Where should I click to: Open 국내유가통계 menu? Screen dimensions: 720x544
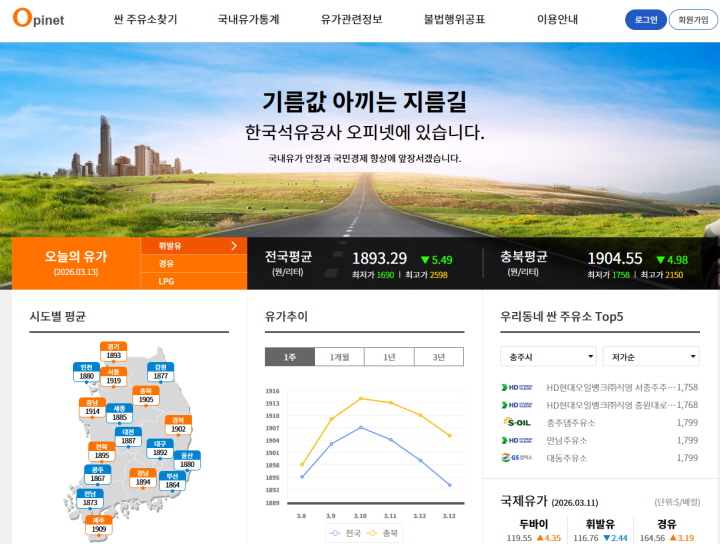(248, 19)
